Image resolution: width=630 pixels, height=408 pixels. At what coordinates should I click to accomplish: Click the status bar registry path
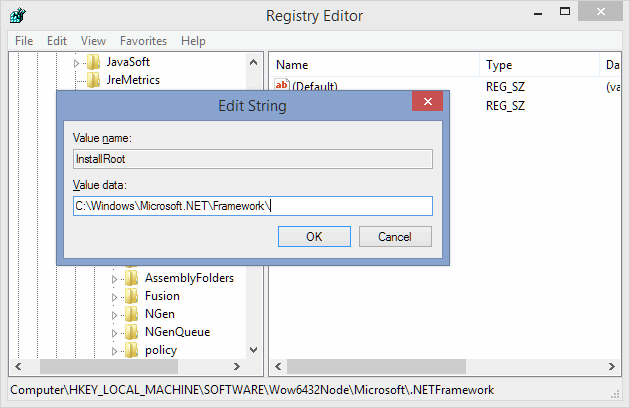click(x=252, y=390)
